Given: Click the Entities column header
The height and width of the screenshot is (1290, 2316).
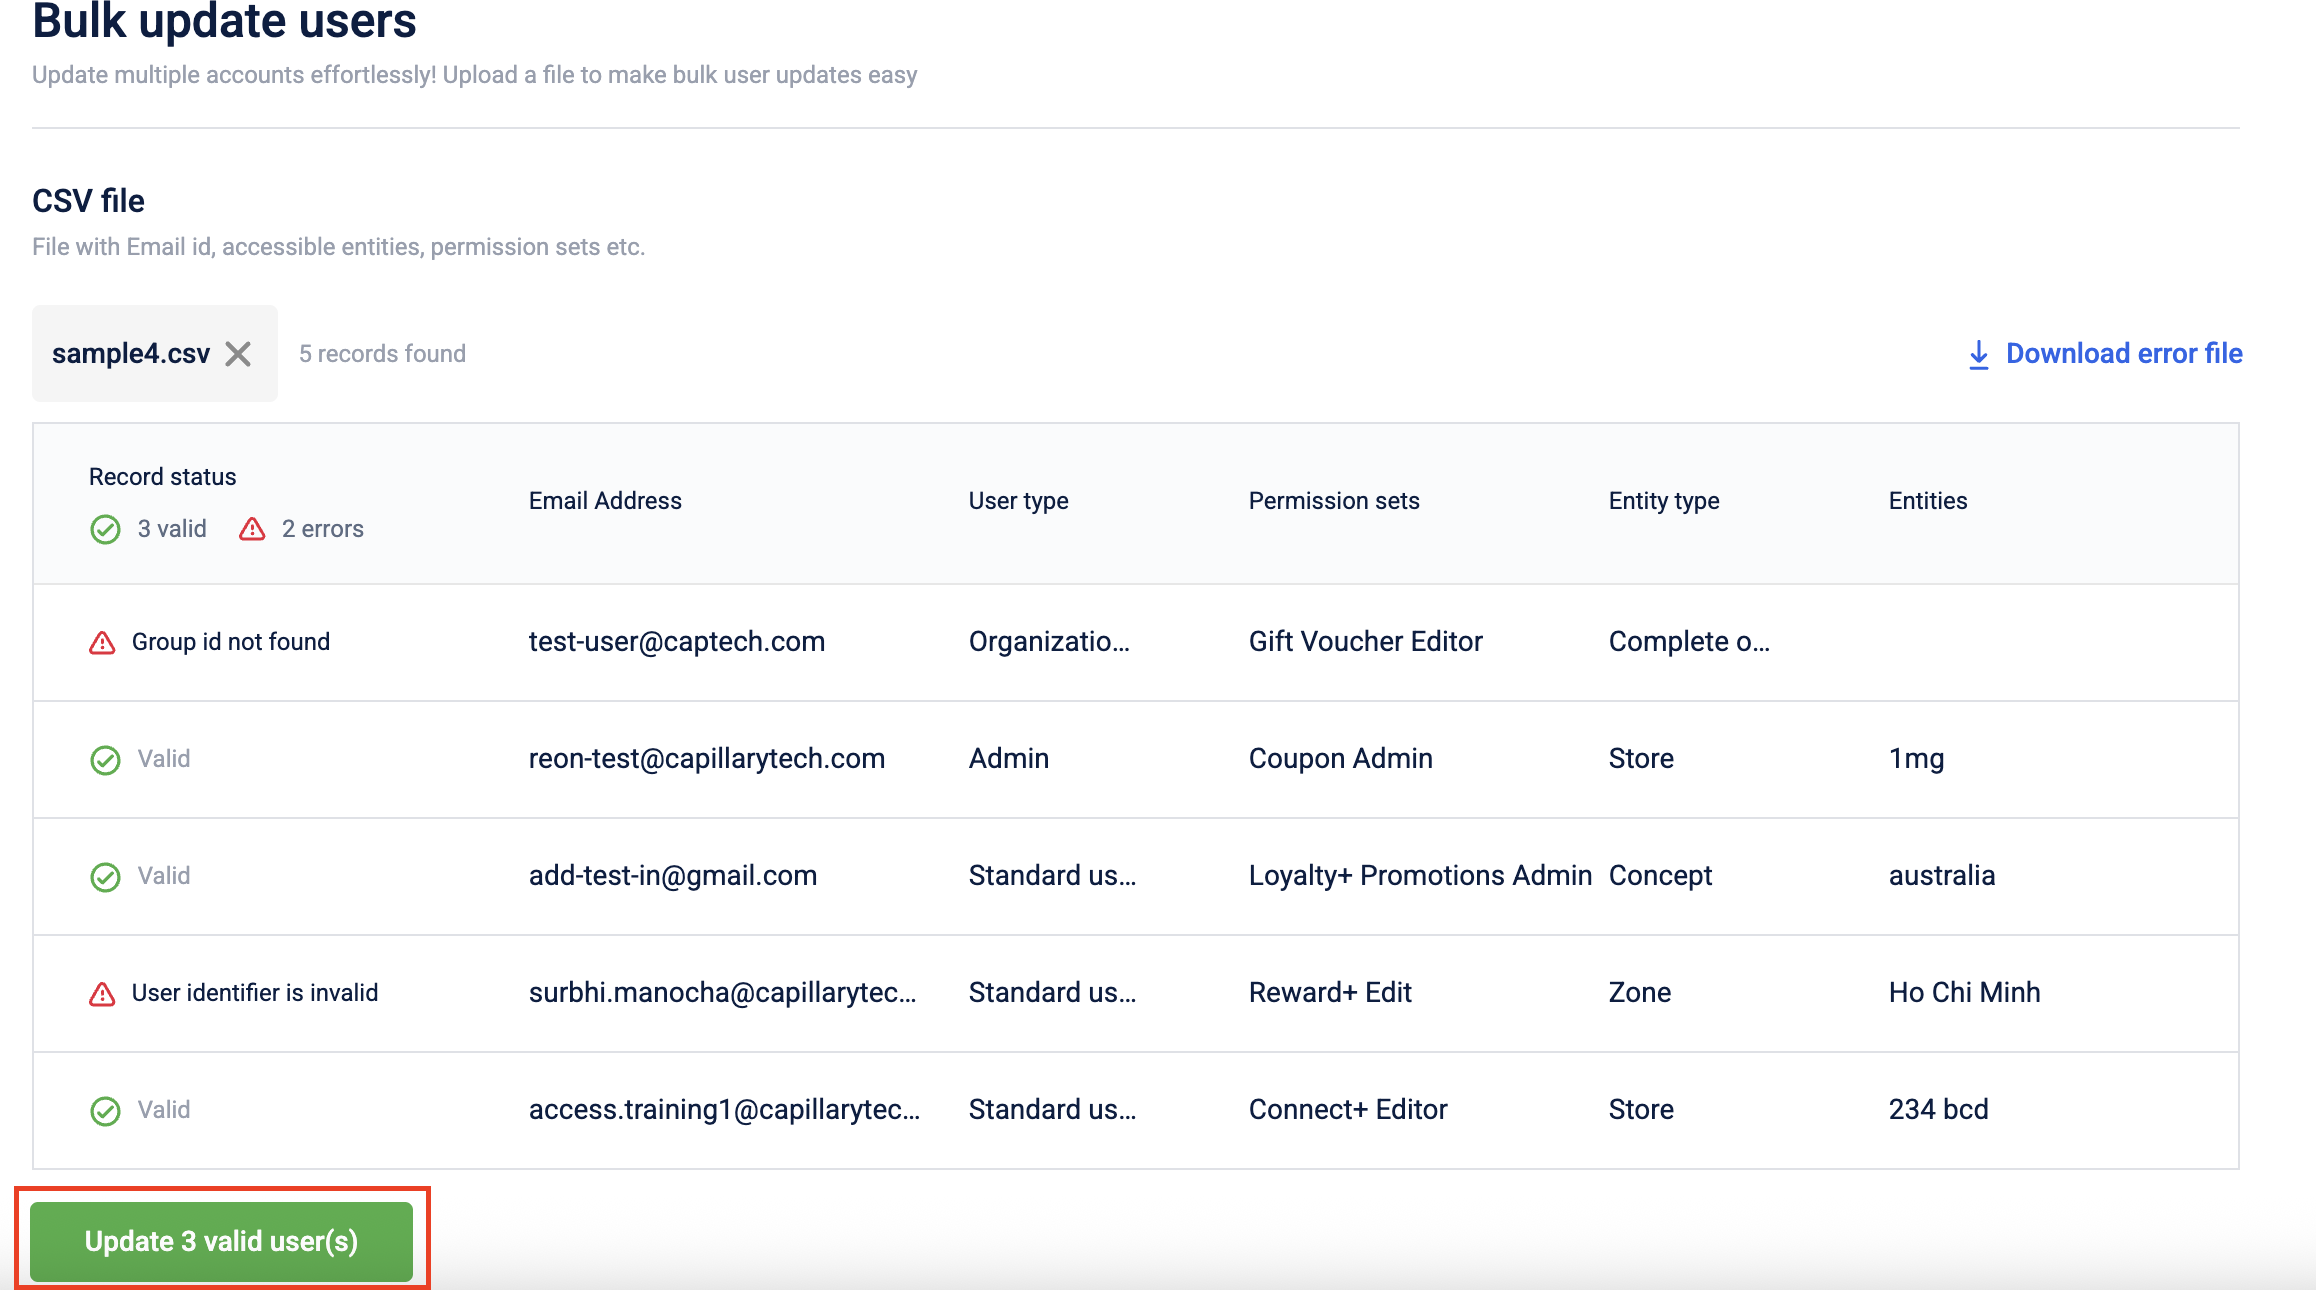Looking at the screenshot, I should click(1927, 501).
